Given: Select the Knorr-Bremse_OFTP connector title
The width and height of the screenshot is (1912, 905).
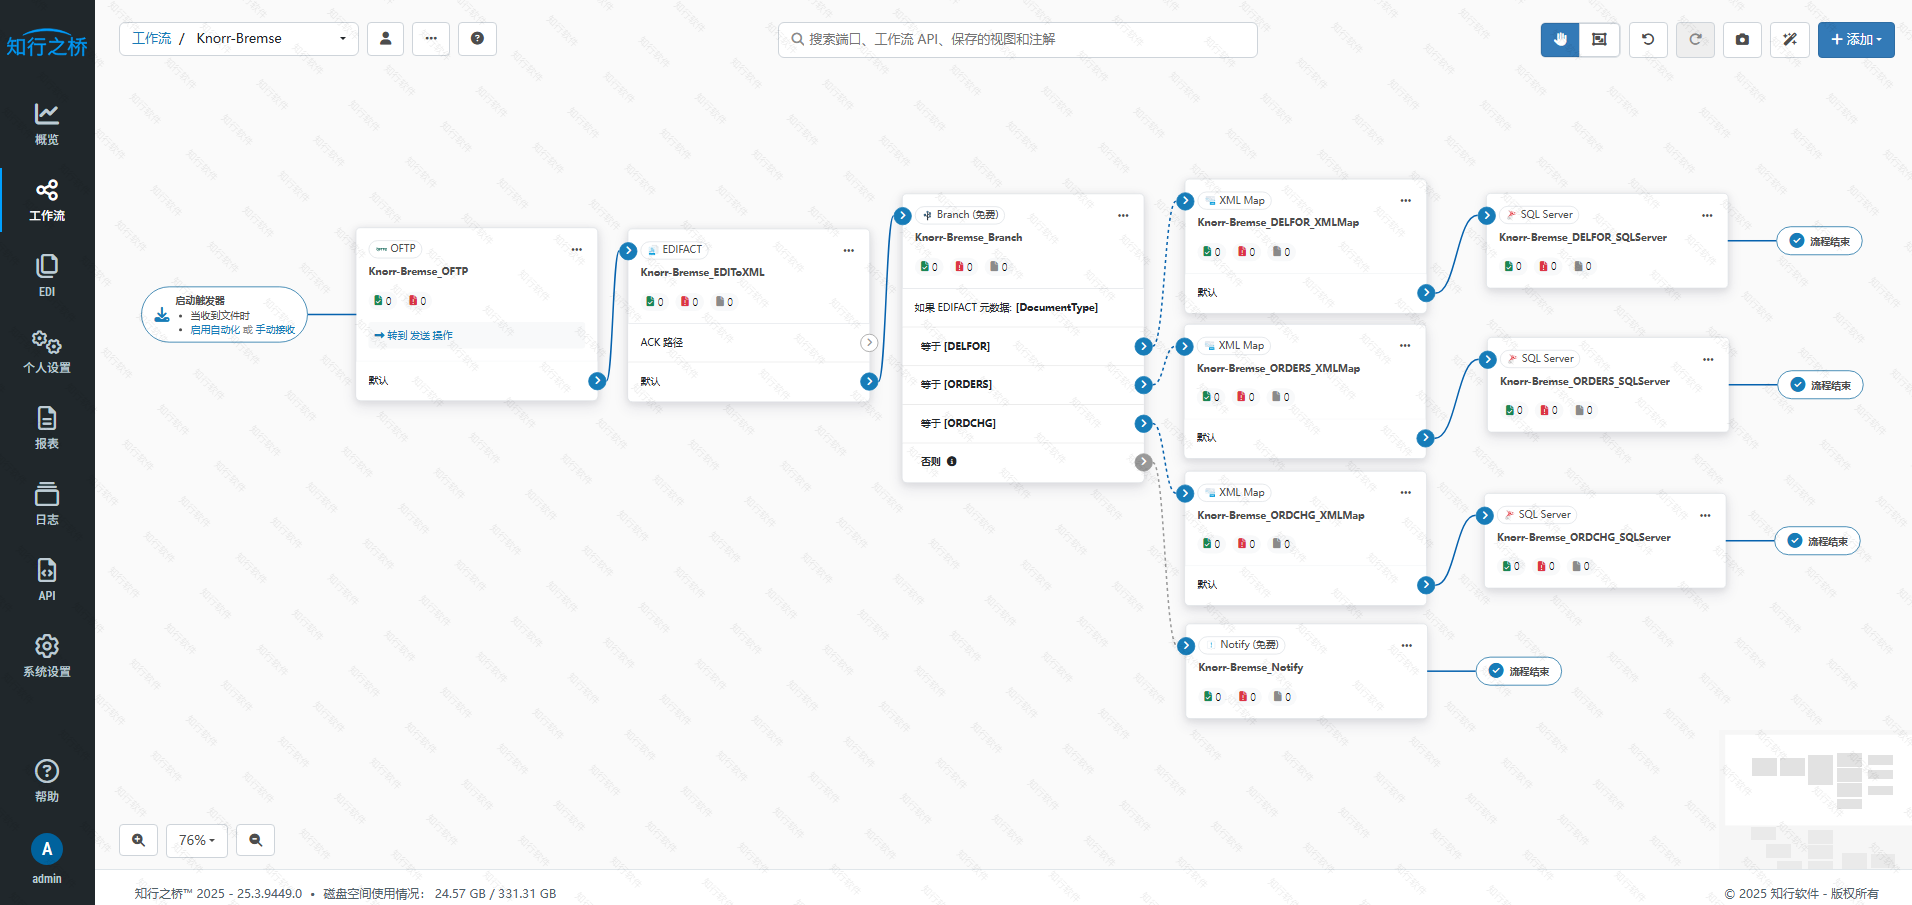Looking at the screenshot, I should [418, 272].
